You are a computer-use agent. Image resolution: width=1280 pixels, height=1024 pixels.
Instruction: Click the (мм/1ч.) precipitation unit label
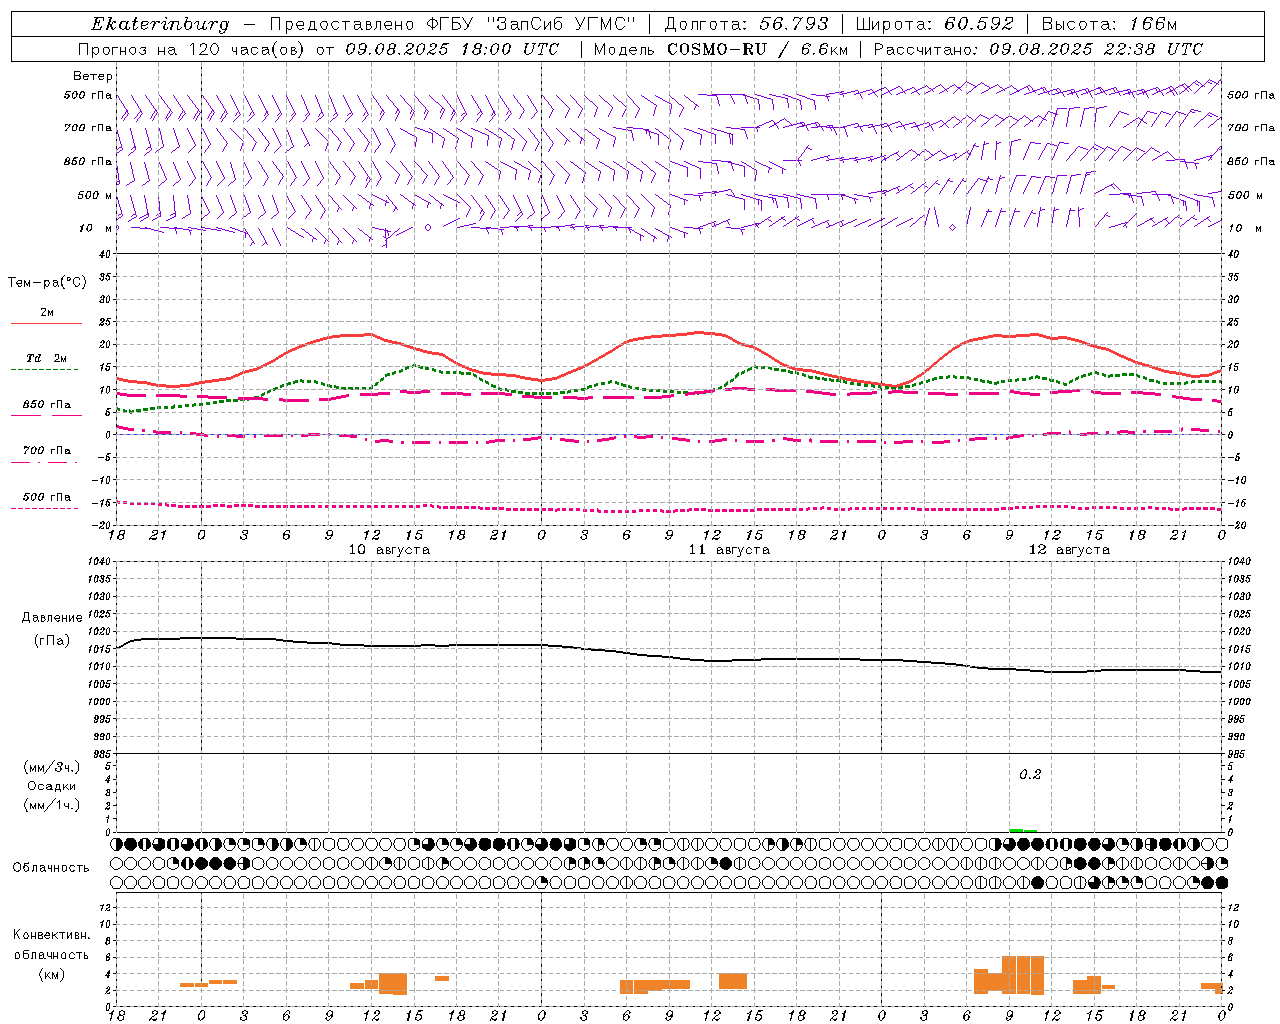(52, 805)
